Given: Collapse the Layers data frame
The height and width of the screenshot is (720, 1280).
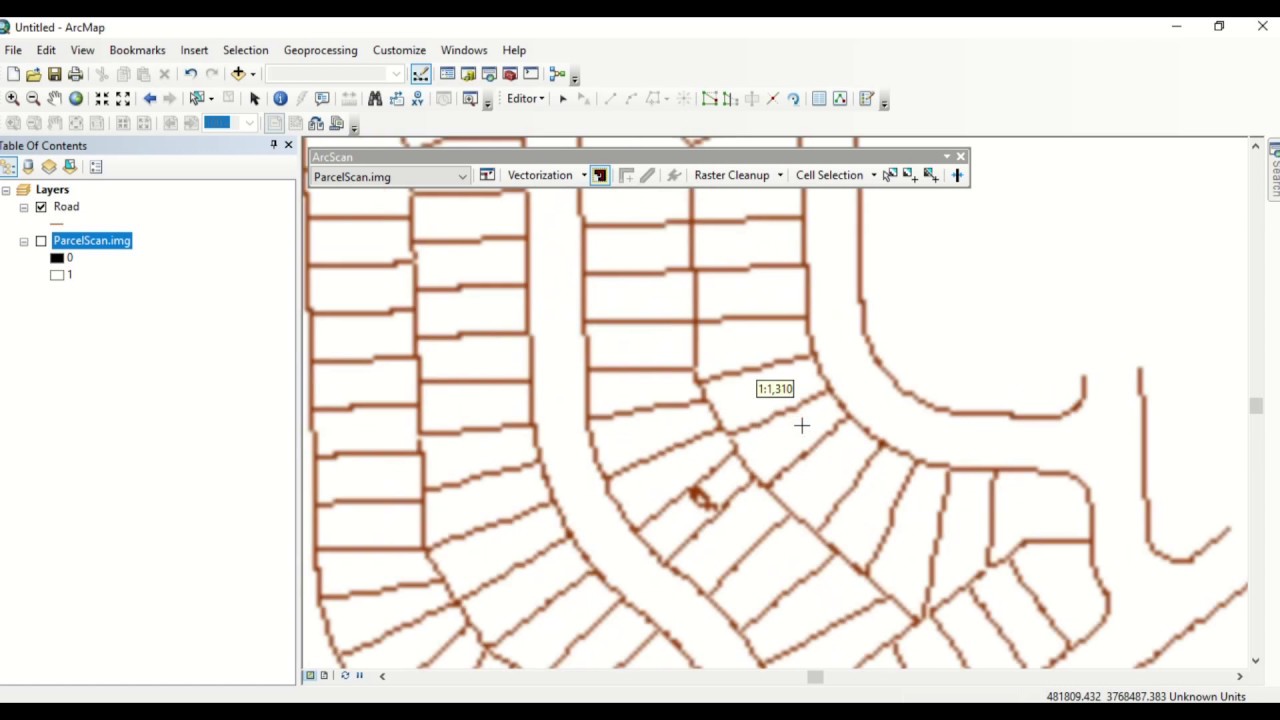Looking at the screenshot, I should pyautogui.click(x=6, y=190).
